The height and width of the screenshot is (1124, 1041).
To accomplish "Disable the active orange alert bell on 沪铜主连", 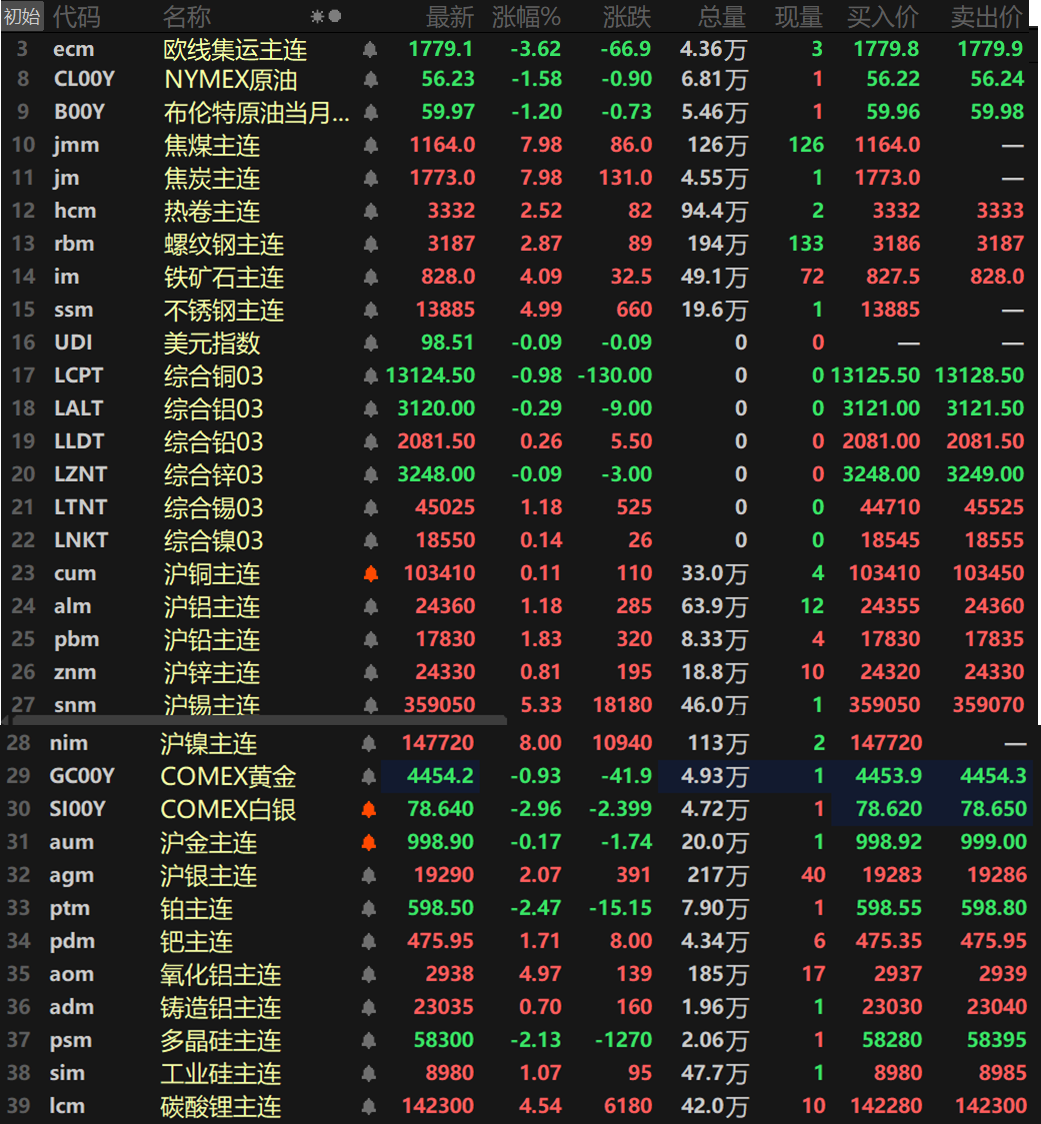I will (370, 574).
